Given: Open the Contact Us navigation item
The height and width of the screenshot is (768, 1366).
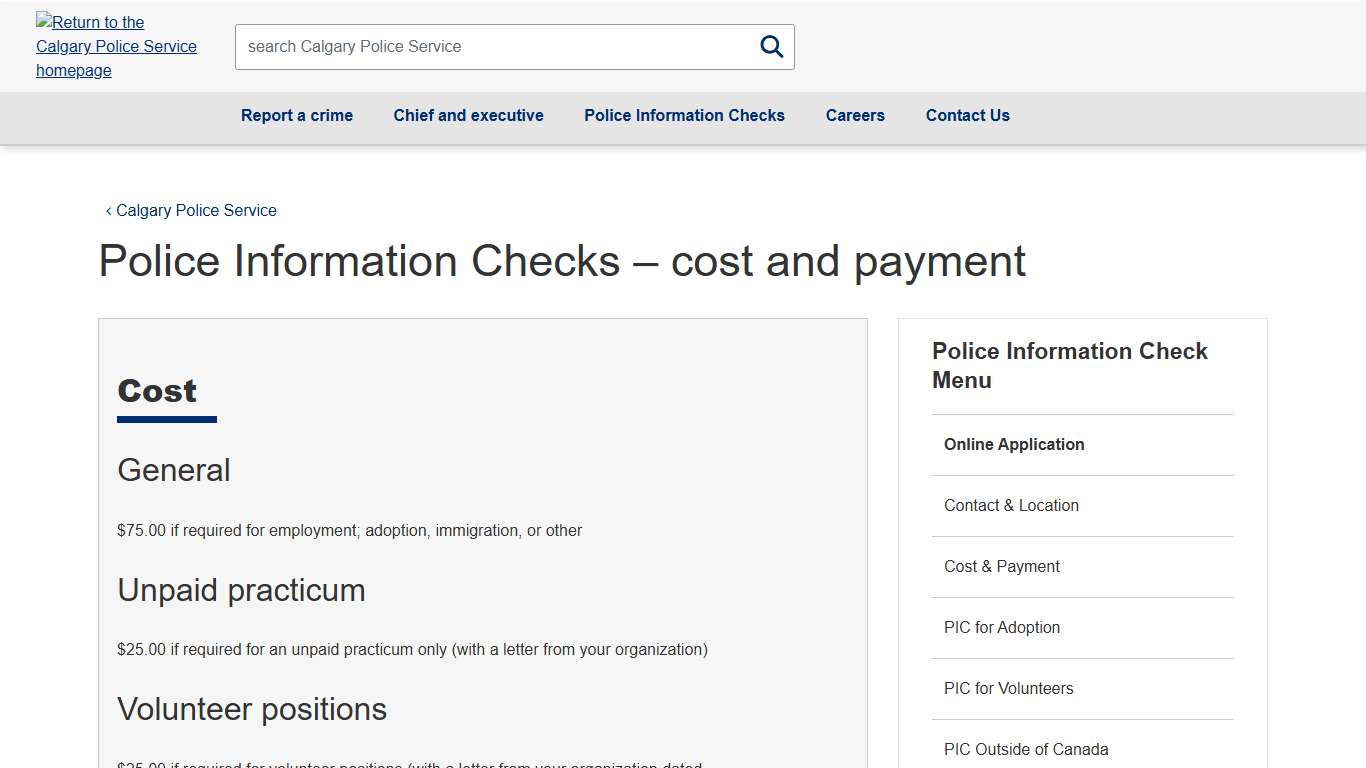Looking at the screenshot, I should click(967, 115).
